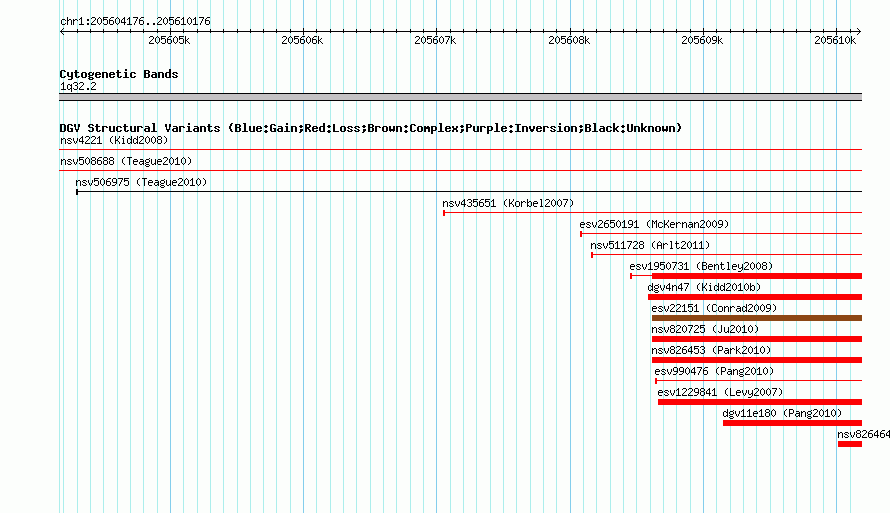
Task: Click the 205605k ruler tick label
Action: click(x=169, y=40)
